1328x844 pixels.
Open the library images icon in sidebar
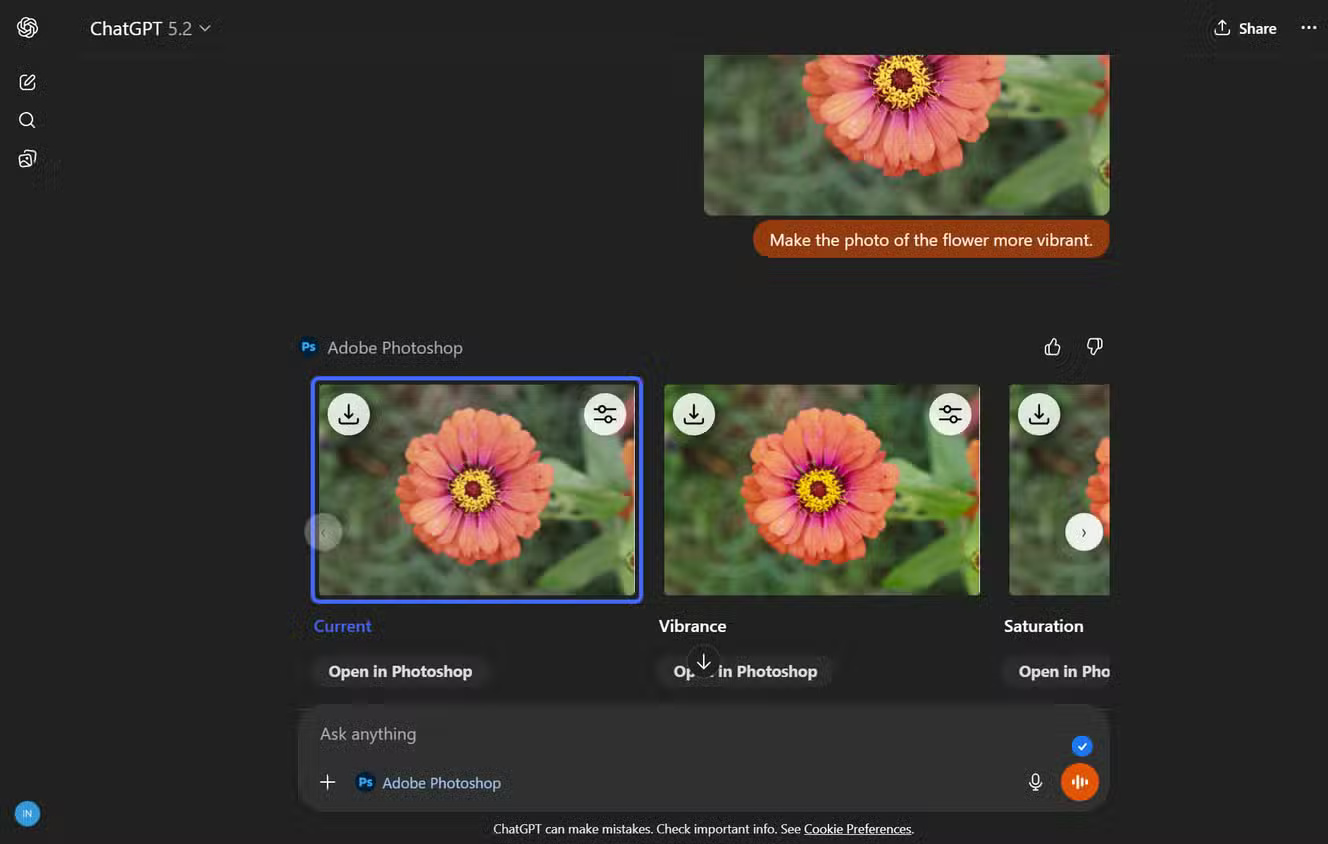[x=27, y=159]
